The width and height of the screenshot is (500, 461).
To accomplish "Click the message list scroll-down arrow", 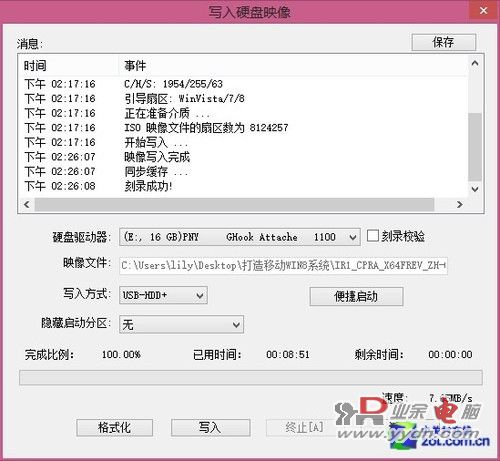I will (x=475, y=189).
